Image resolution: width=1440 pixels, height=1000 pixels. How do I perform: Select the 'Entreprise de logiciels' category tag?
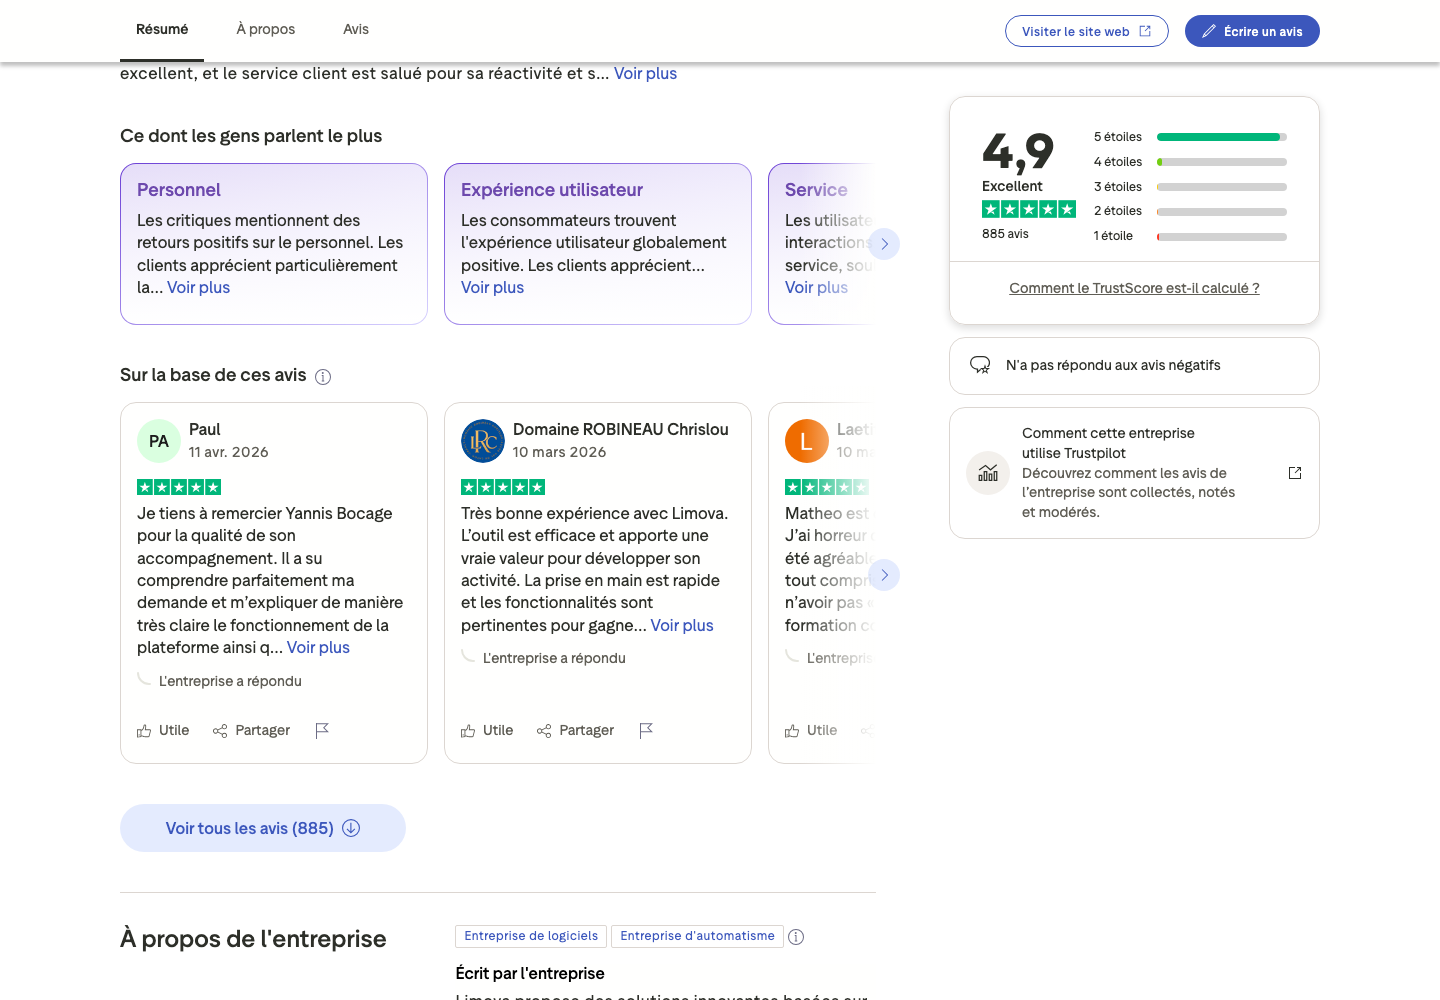point(530,936)
